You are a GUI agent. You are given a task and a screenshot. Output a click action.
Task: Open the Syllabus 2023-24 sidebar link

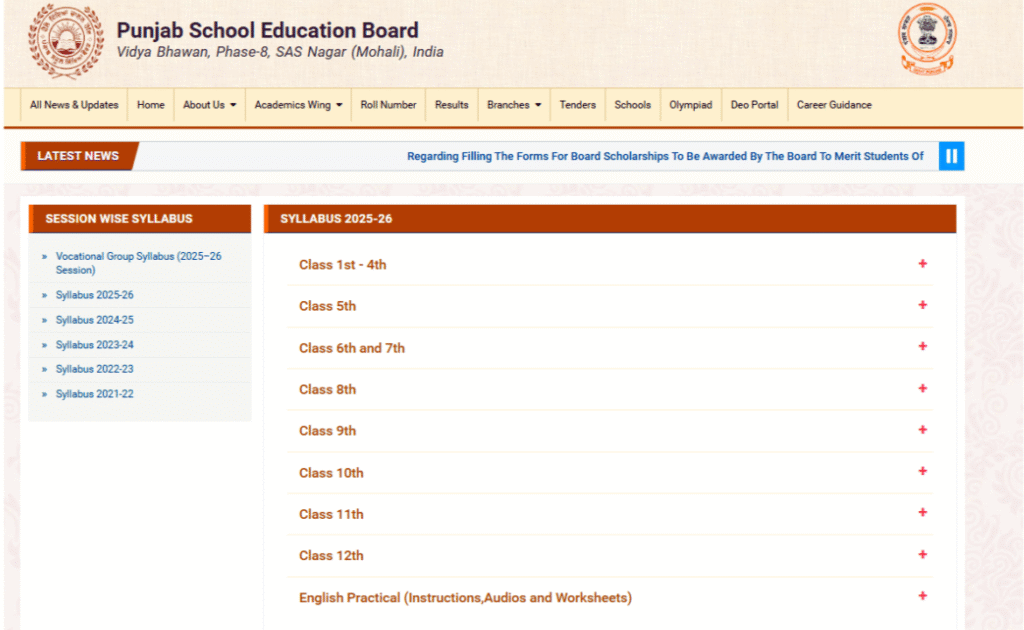point(95,345)
